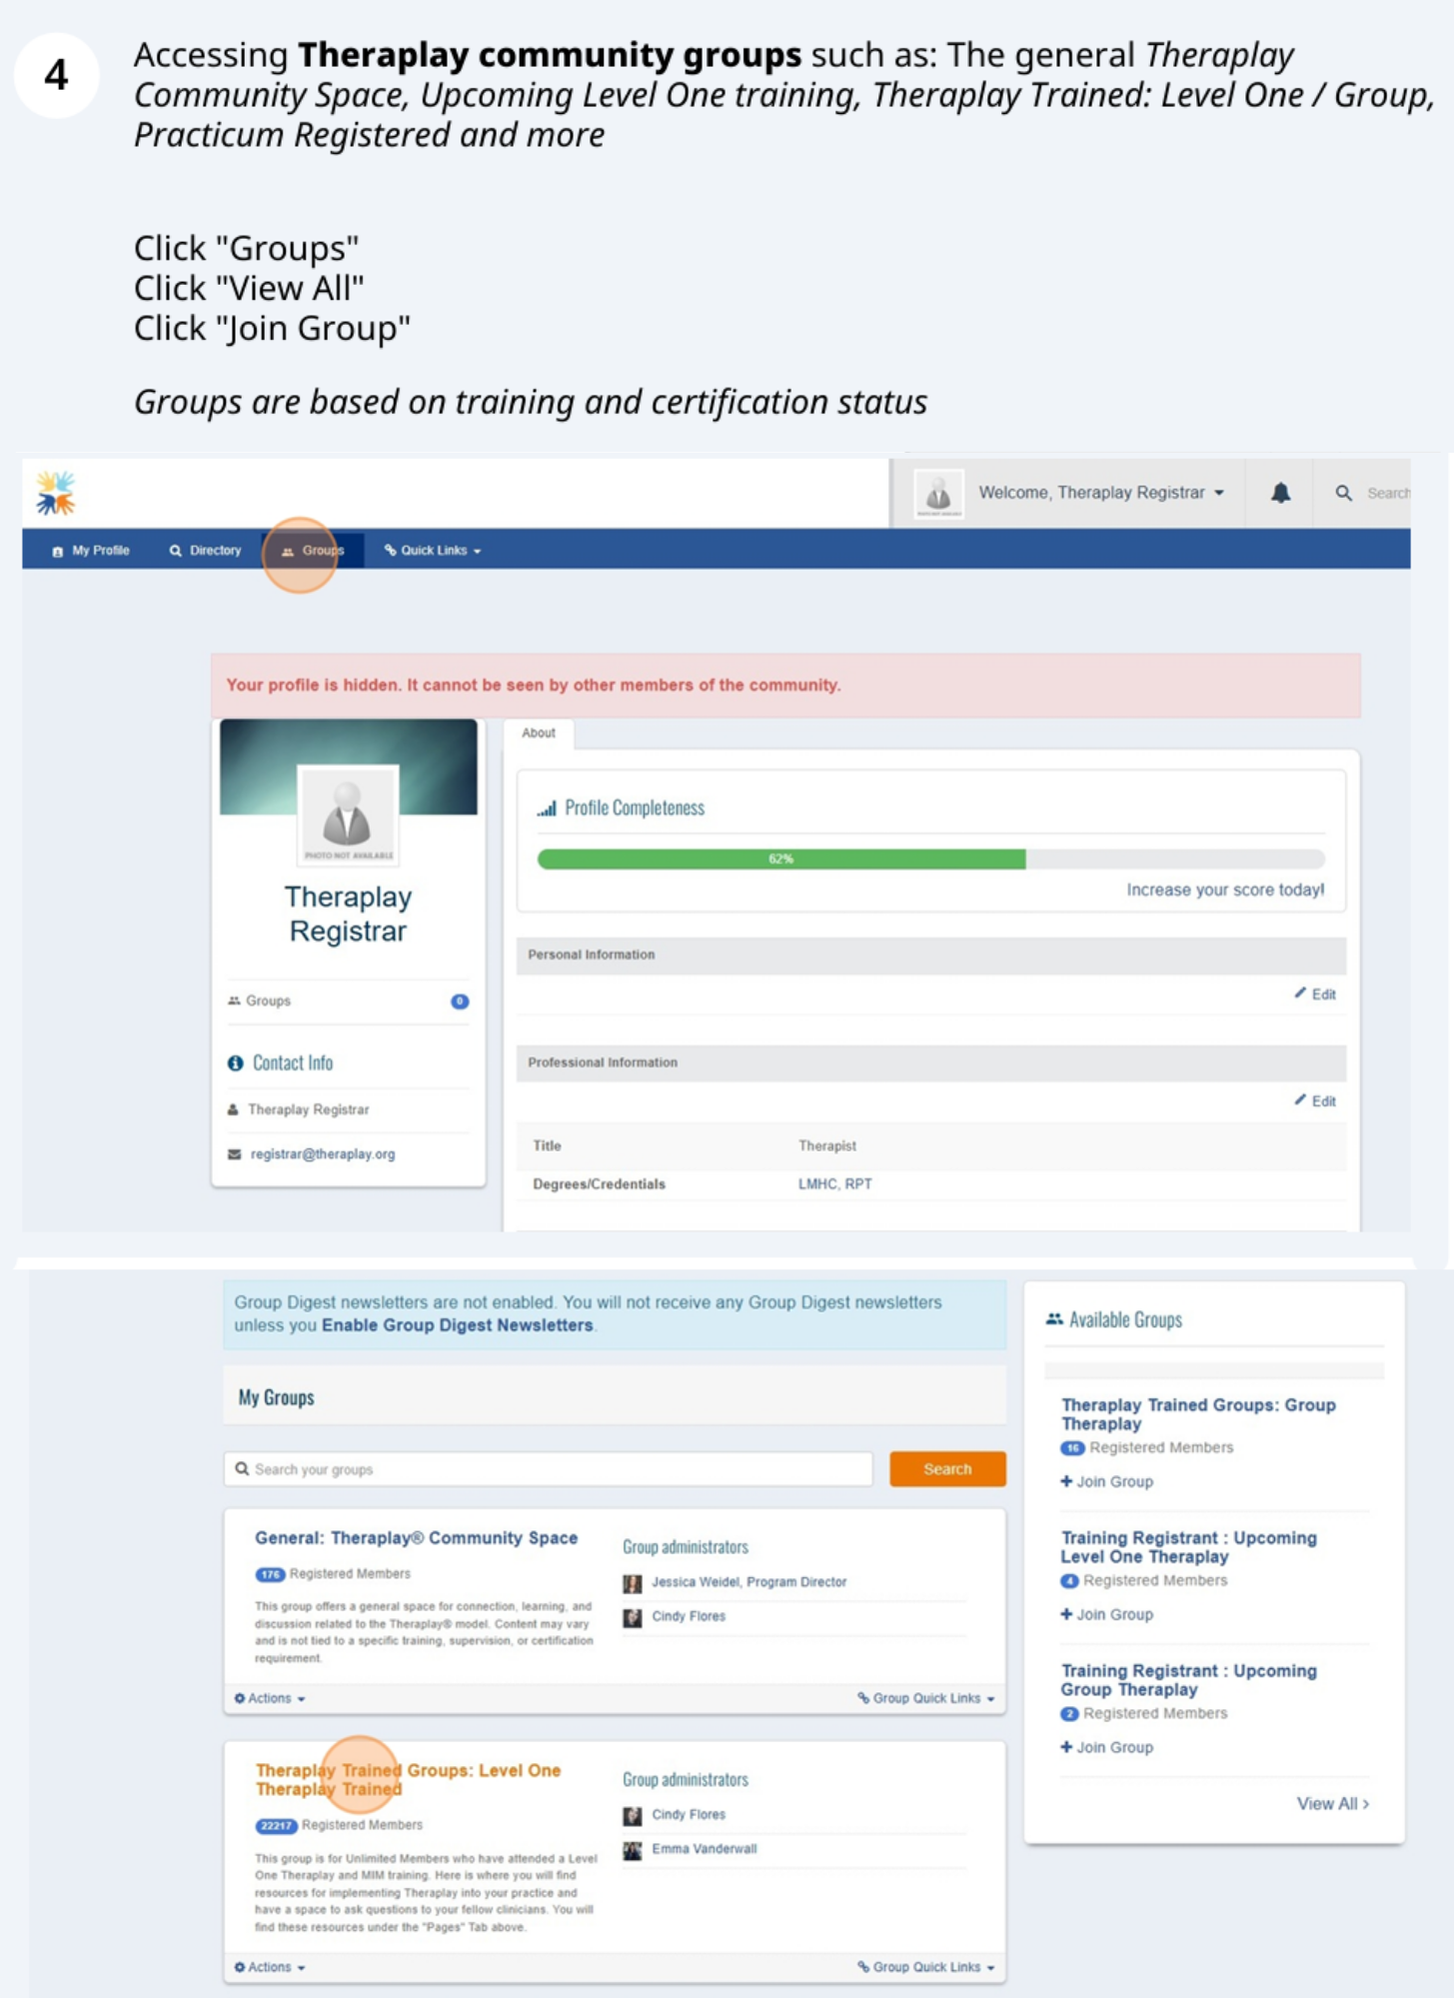Click the Contact Info circle icon
Screen dimensions: 1454x2000
coord(235,1063)
